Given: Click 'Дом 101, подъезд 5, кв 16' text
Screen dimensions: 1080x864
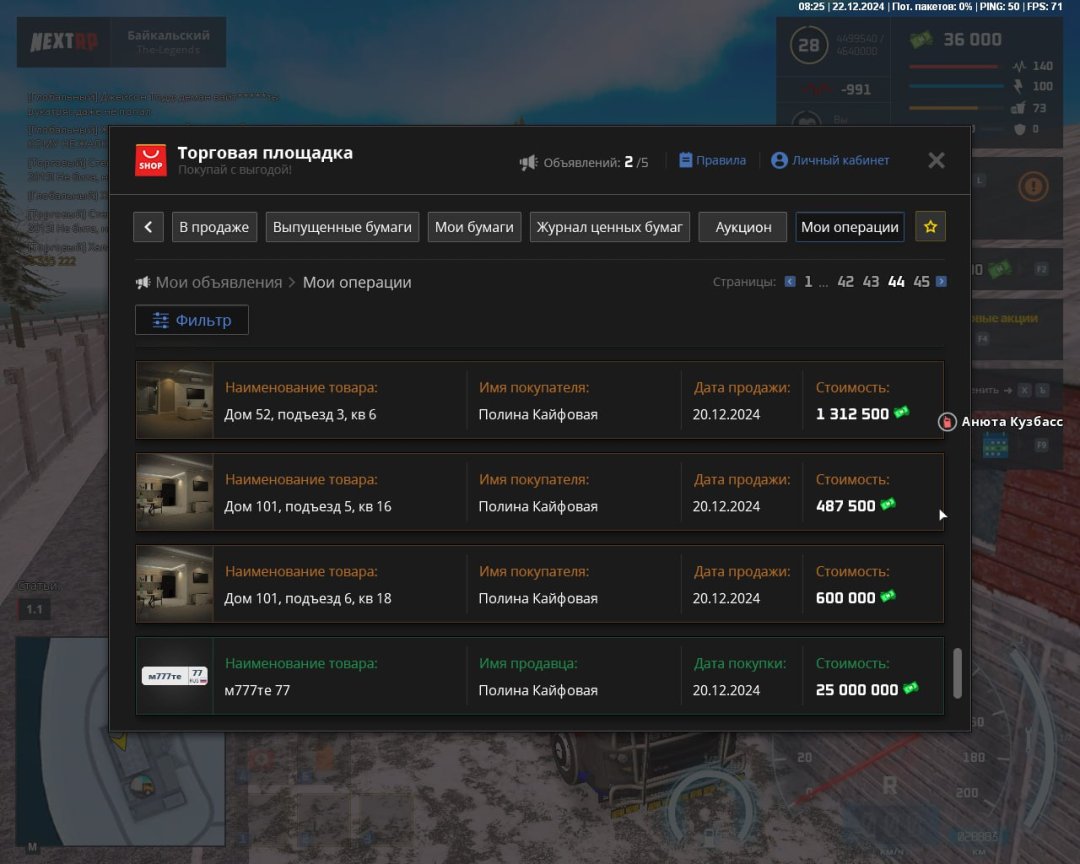Looking at the screenshot, I should [308, 506].
